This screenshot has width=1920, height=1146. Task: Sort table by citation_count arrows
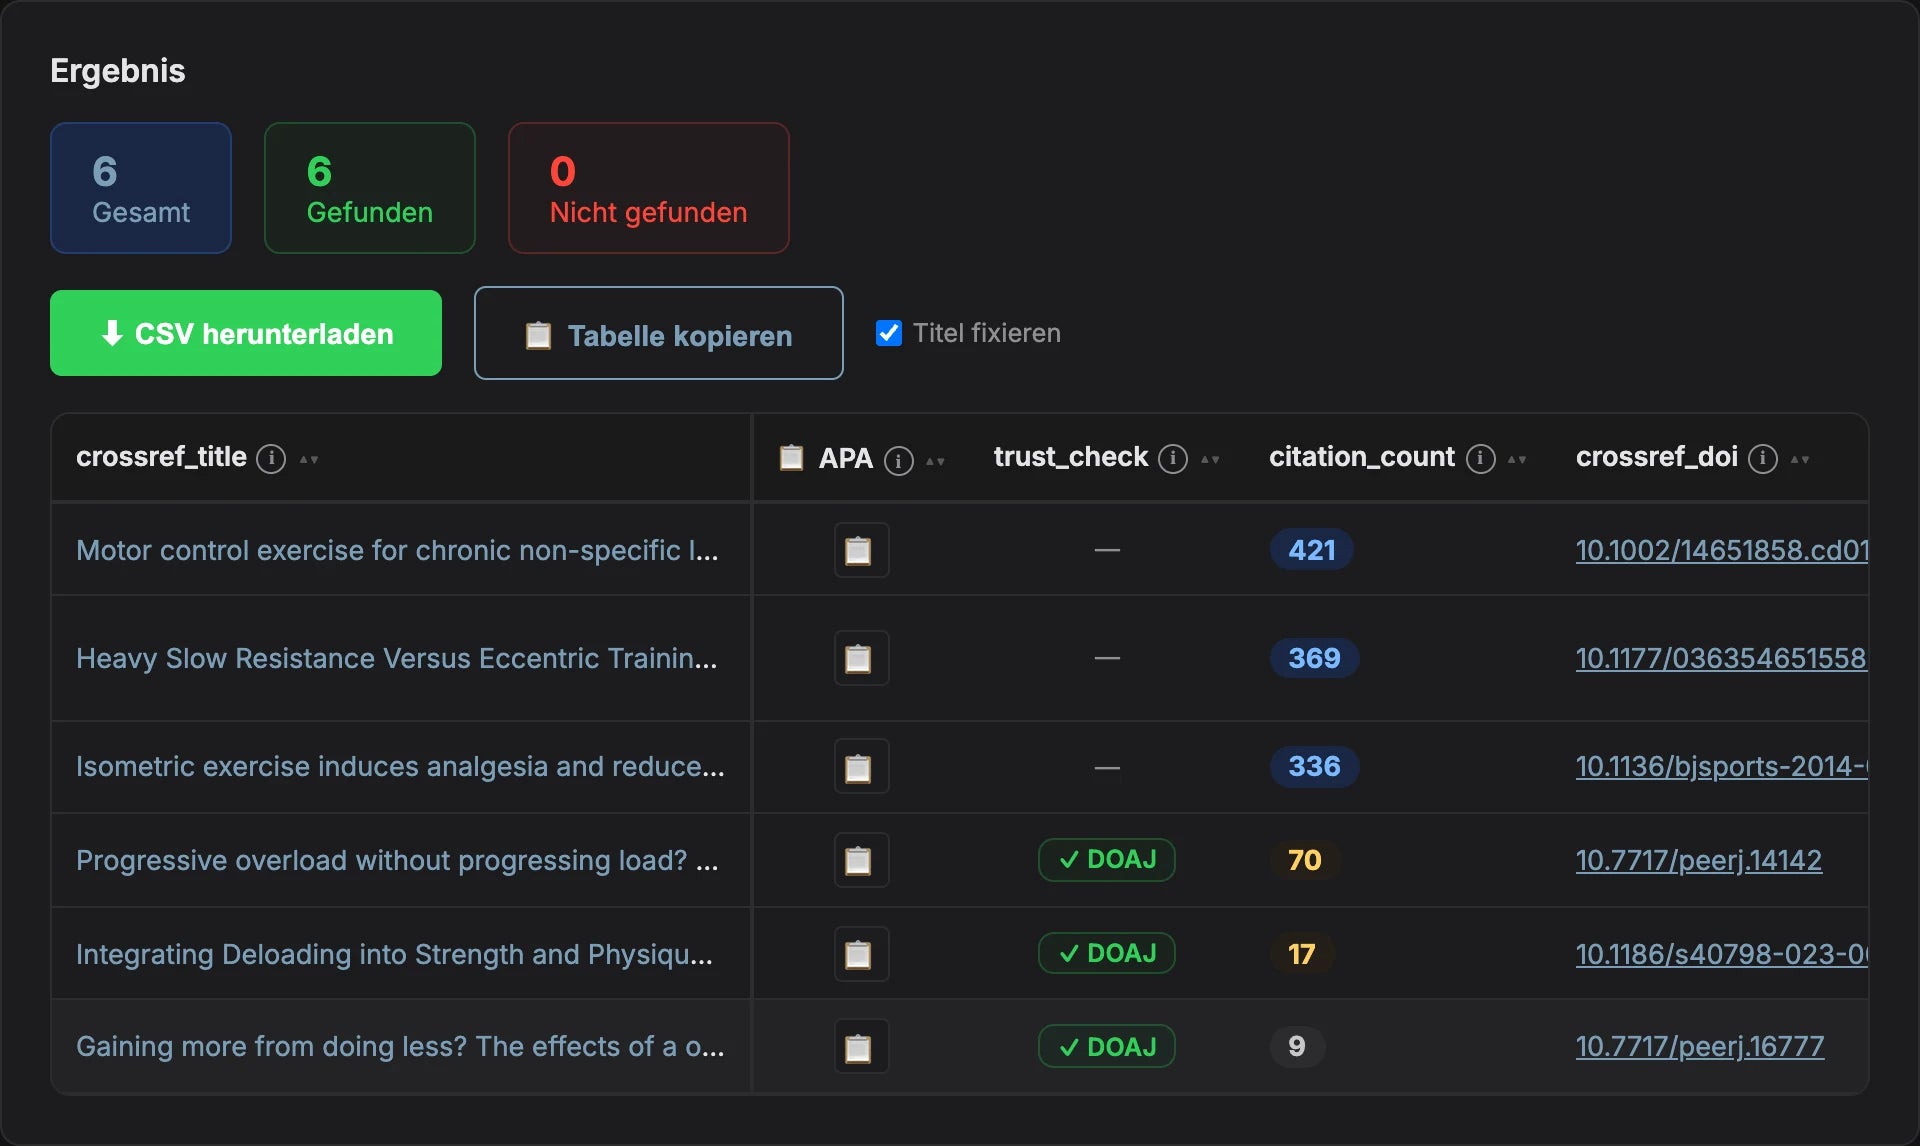tap(1517, 459)
